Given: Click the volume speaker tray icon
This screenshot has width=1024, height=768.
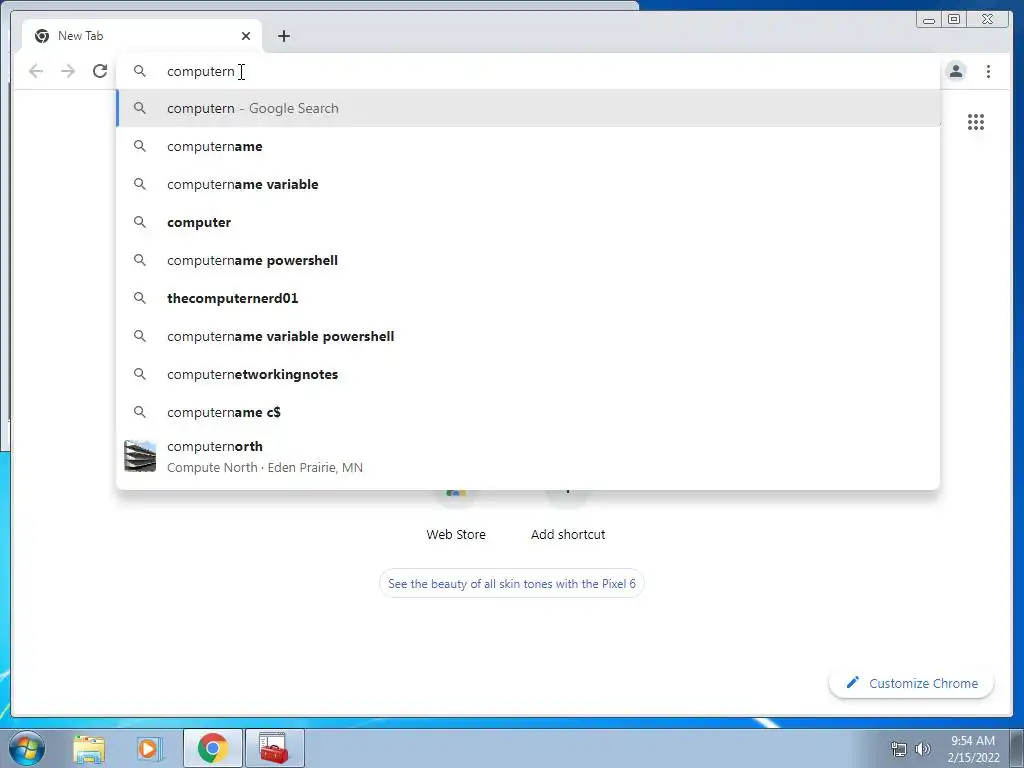Looking at the screenshot, I should coord(922,749).
